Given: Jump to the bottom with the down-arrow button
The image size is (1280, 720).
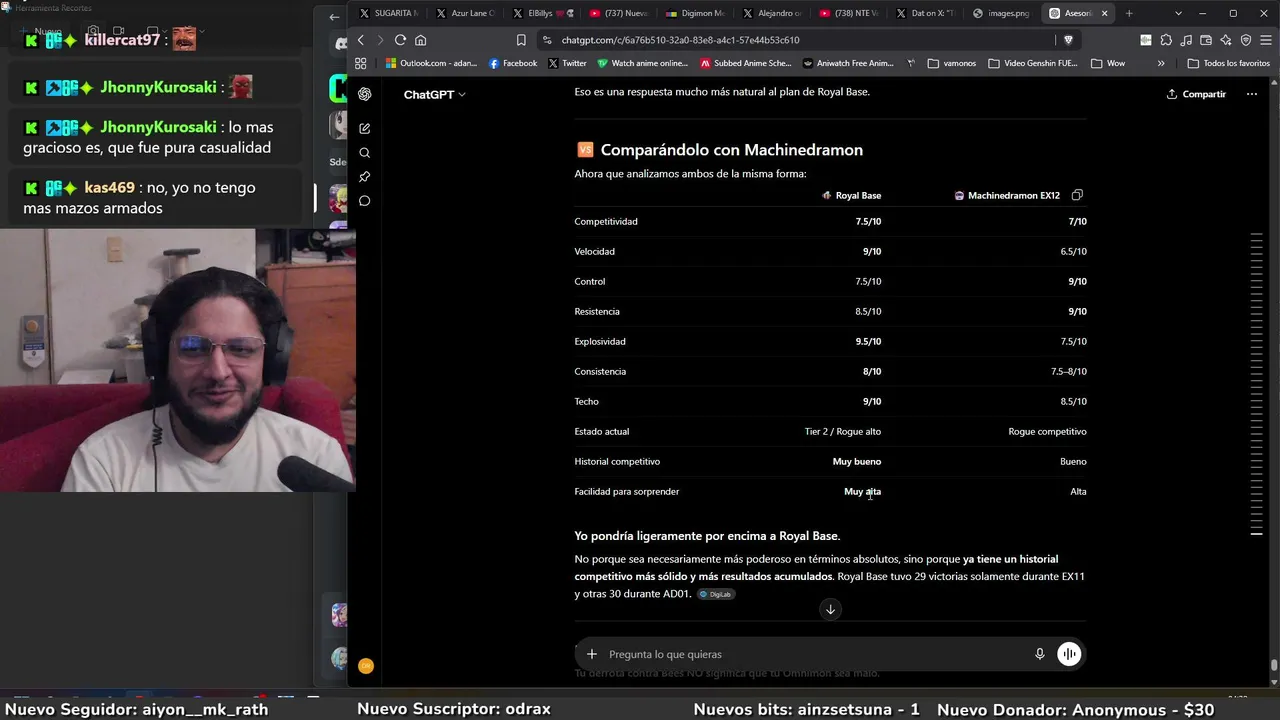Looking at the screenshot, I should coord(830,610).
